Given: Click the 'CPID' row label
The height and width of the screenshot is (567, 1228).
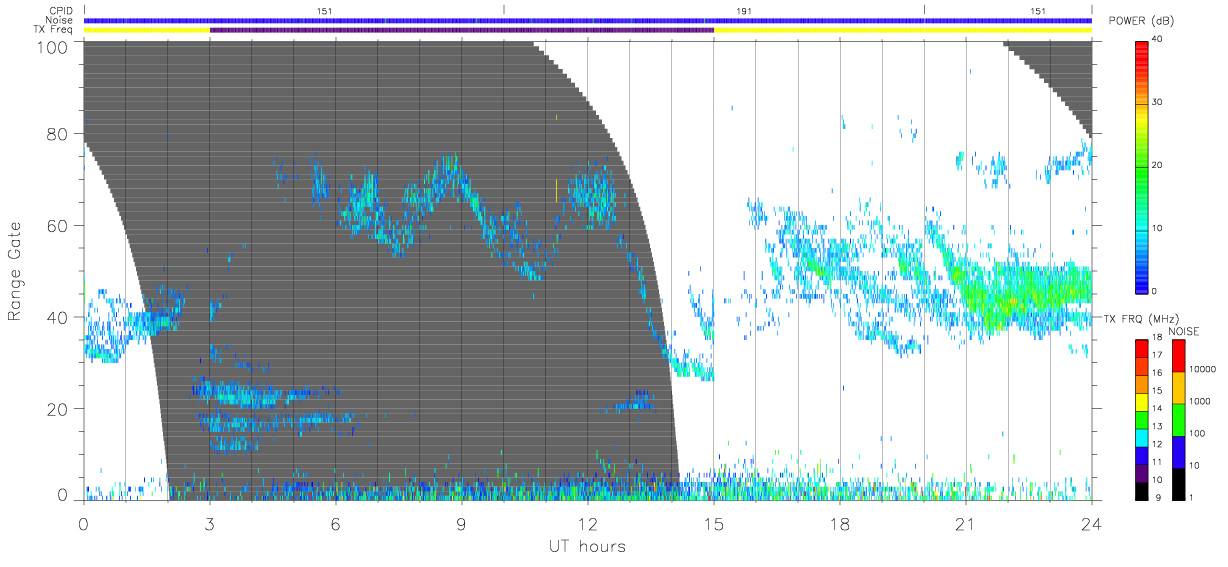Looking at the screenshot, I should click(62, 10).
